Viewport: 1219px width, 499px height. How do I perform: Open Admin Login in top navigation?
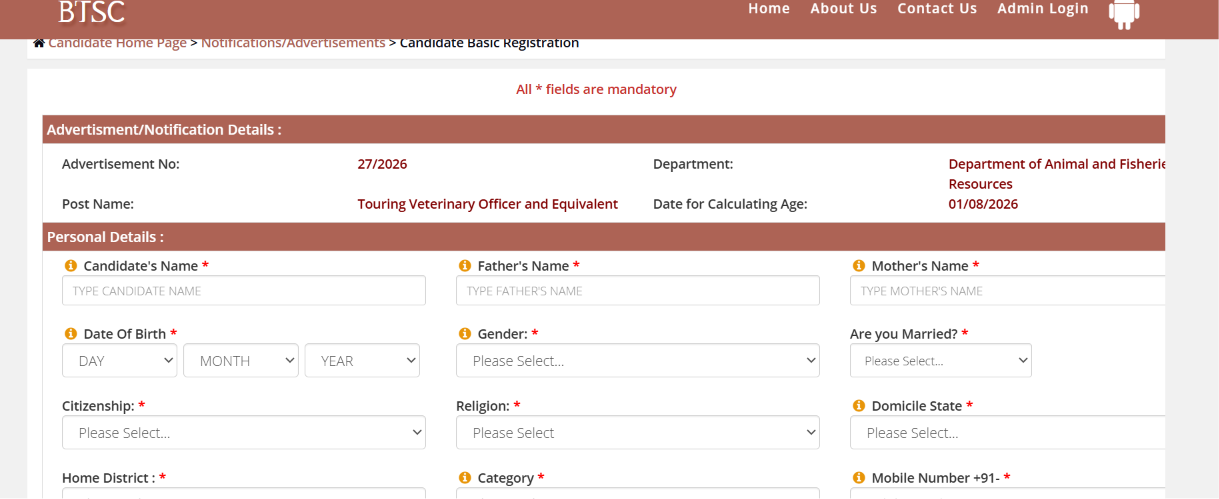coord(1043,9)
